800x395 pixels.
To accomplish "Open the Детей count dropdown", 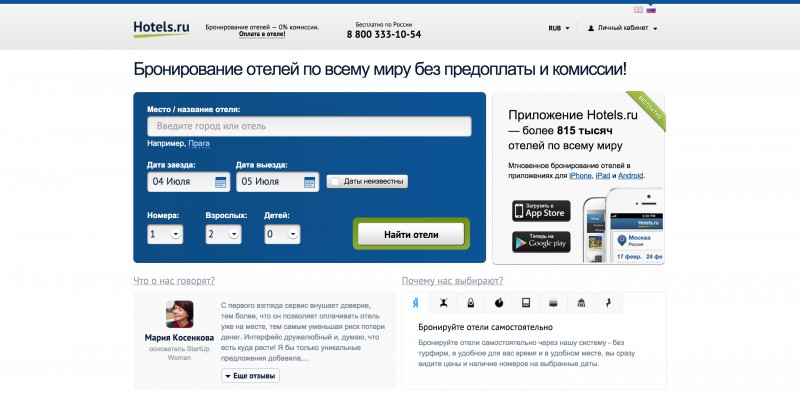I will (282, 234).
